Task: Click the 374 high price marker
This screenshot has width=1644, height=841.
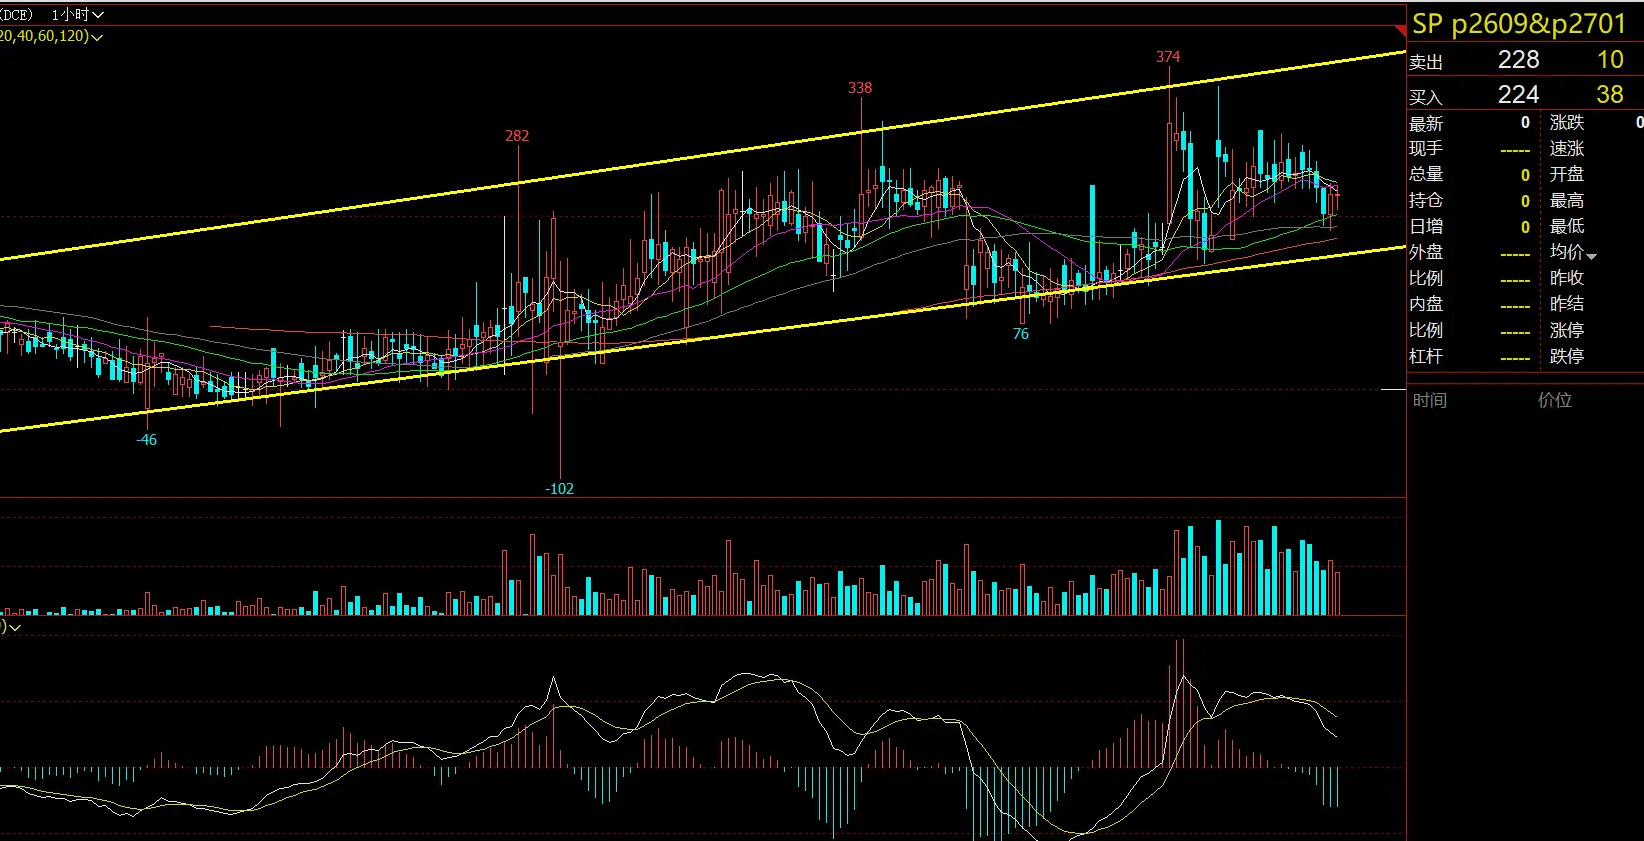Action: (x=1167, y=57)
